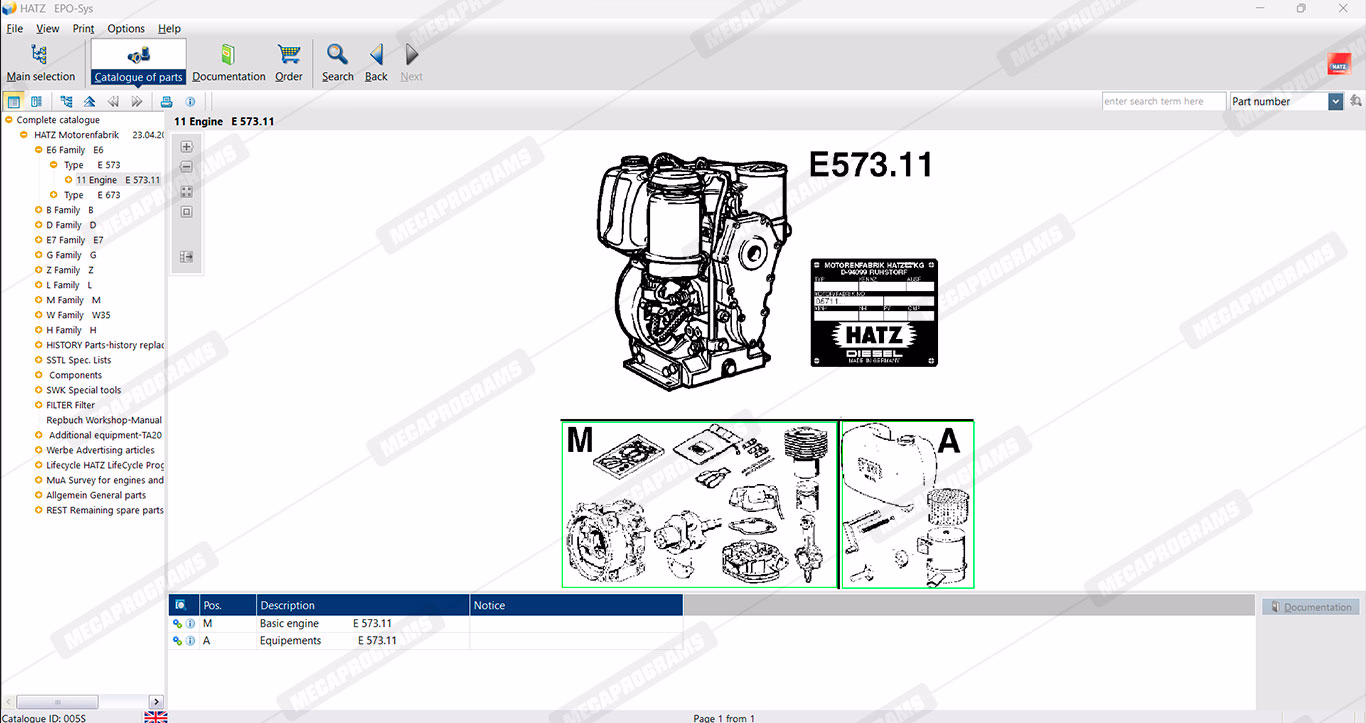Expand the B Family tree node

pos(38,210)
